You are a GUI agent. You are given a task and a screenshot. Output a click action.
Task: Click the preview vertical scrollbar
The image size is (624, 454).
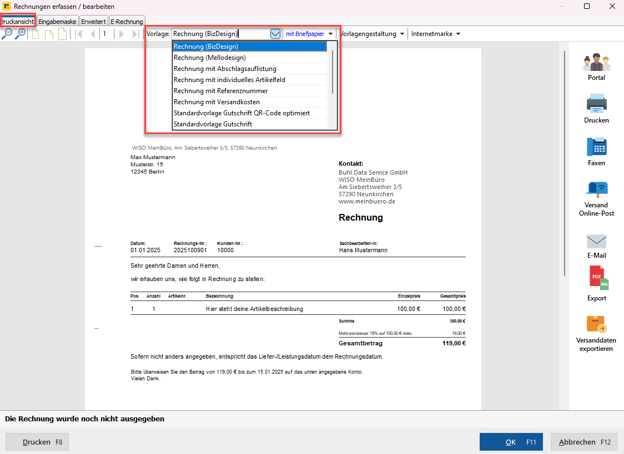(564, 163)
